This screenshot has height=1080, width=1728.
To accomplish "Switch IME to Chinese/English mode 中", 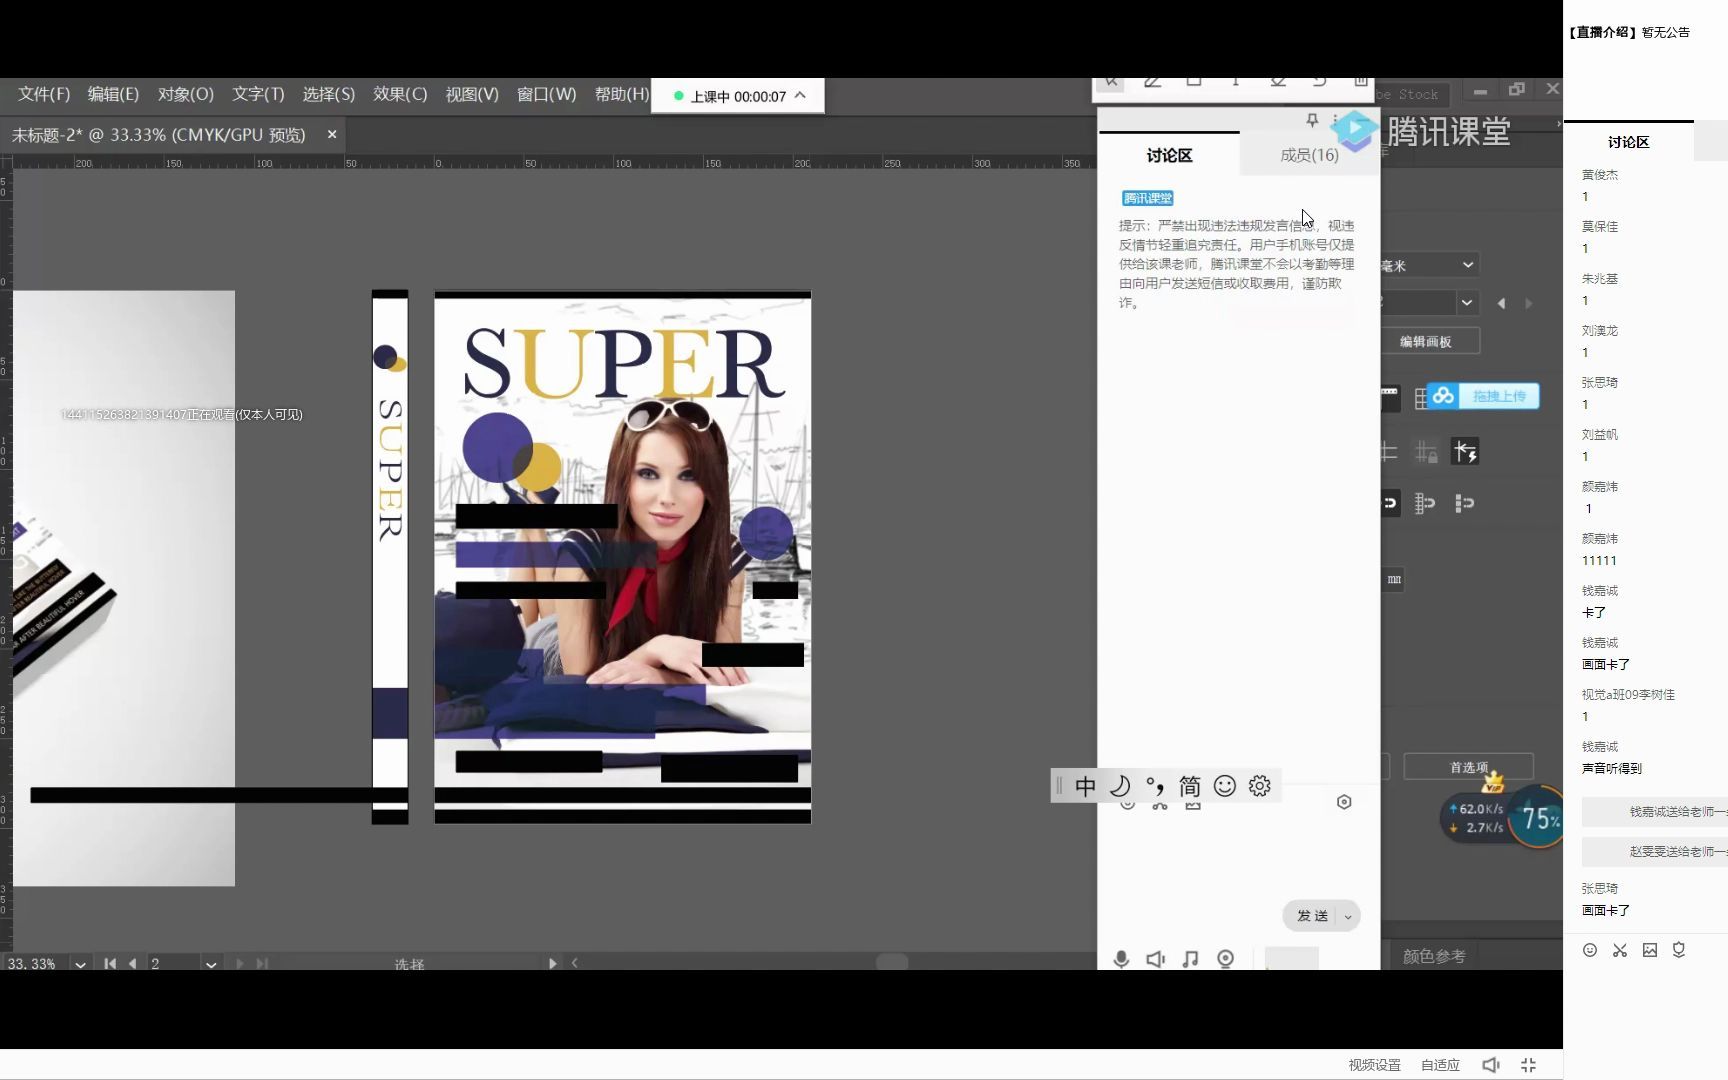I will click(1085, 786).
